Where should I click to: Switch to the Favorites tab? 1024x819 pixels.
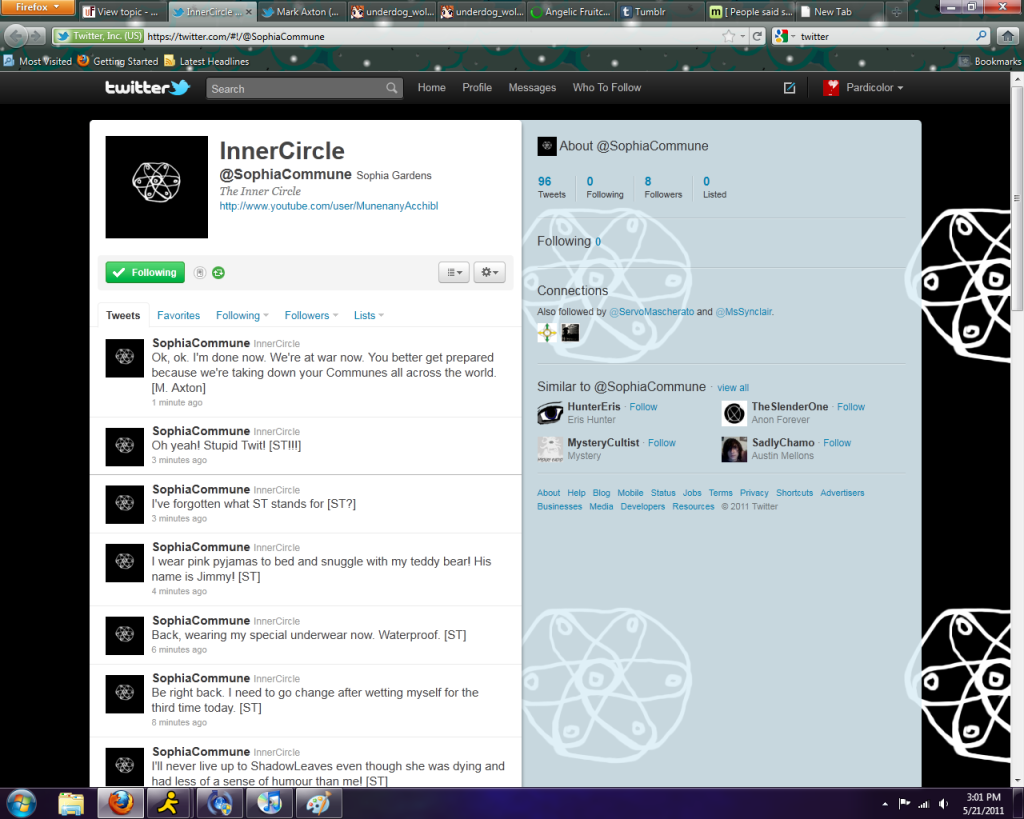[x=178, y=315]
